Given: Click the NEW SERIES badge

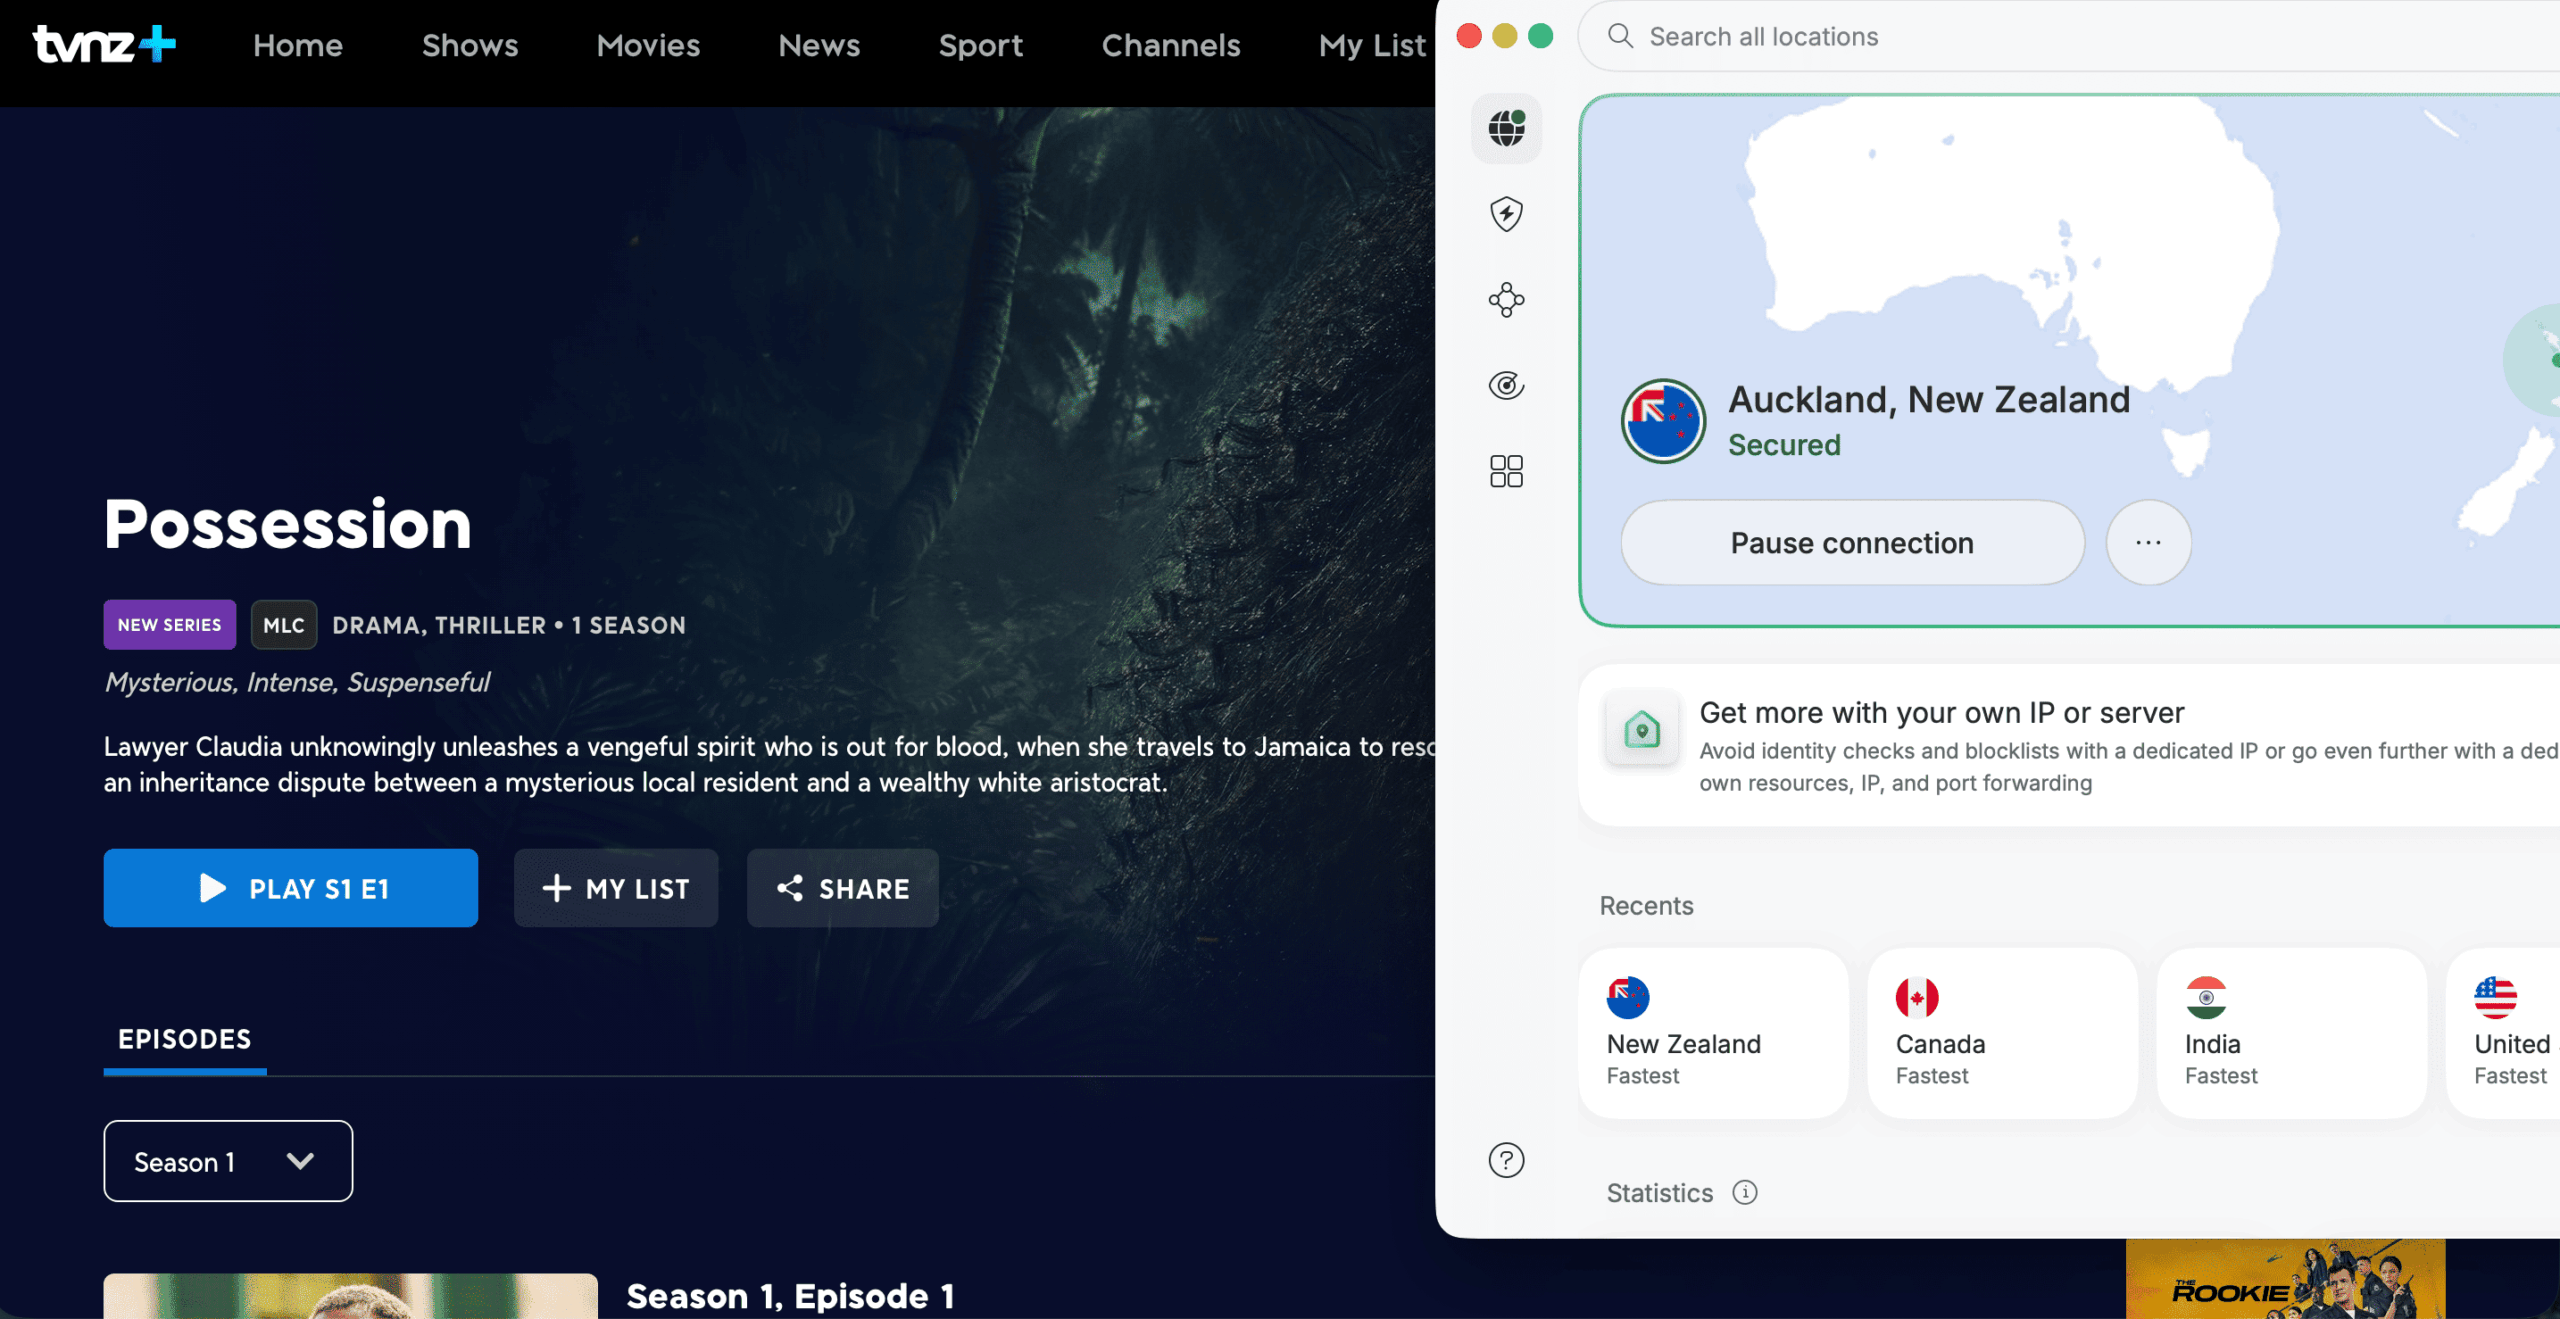Looking at the screenshot, I should coord(170,625).
